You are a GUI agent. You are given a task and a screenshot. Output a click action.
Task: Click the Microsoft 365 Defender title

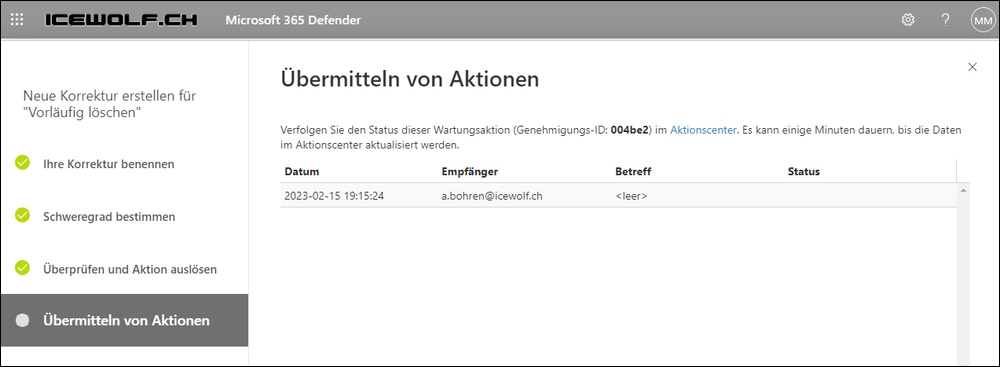(x=293, y=20)
